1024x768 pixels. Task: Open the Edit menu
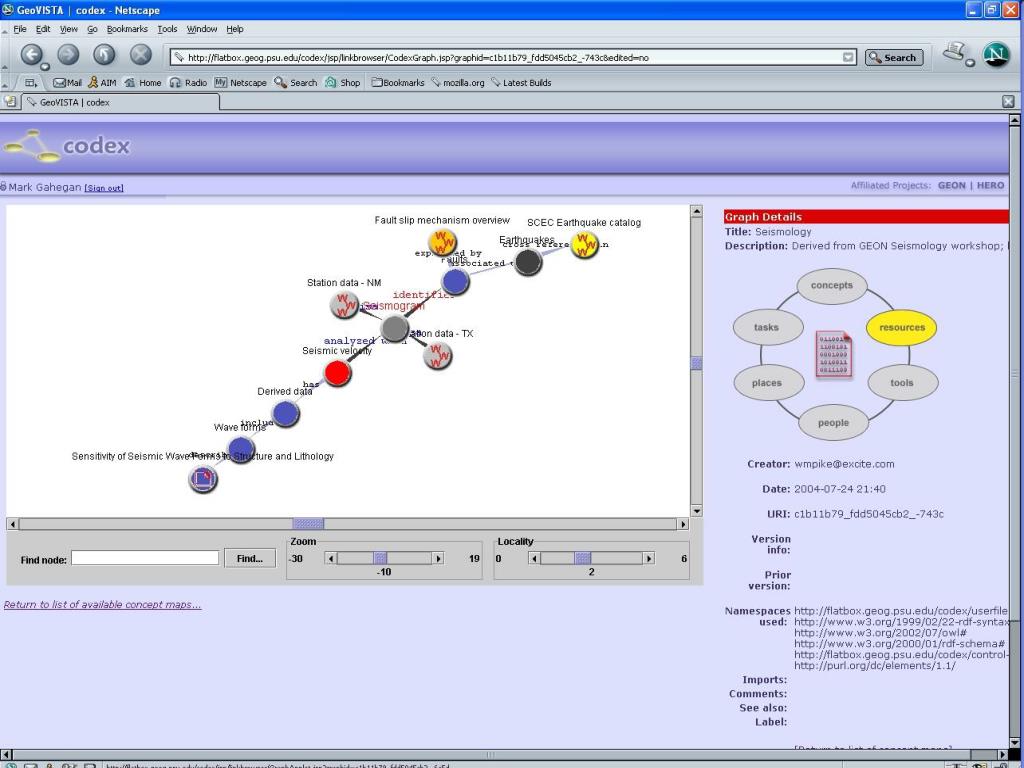(x=42, y=29)
